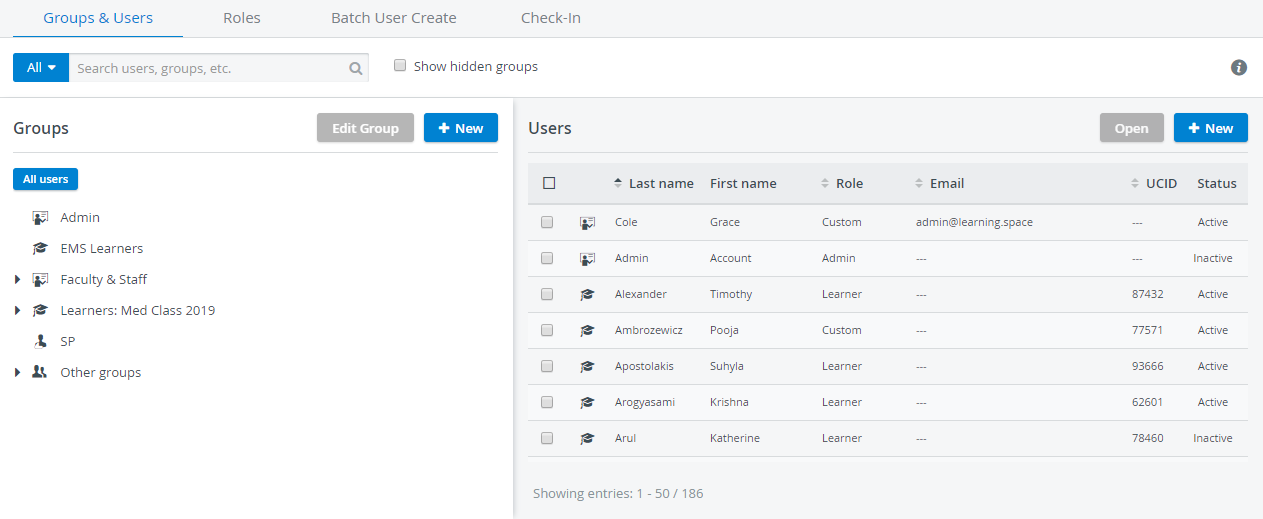Tick the select-all users header checkbox

click(548, 183)
